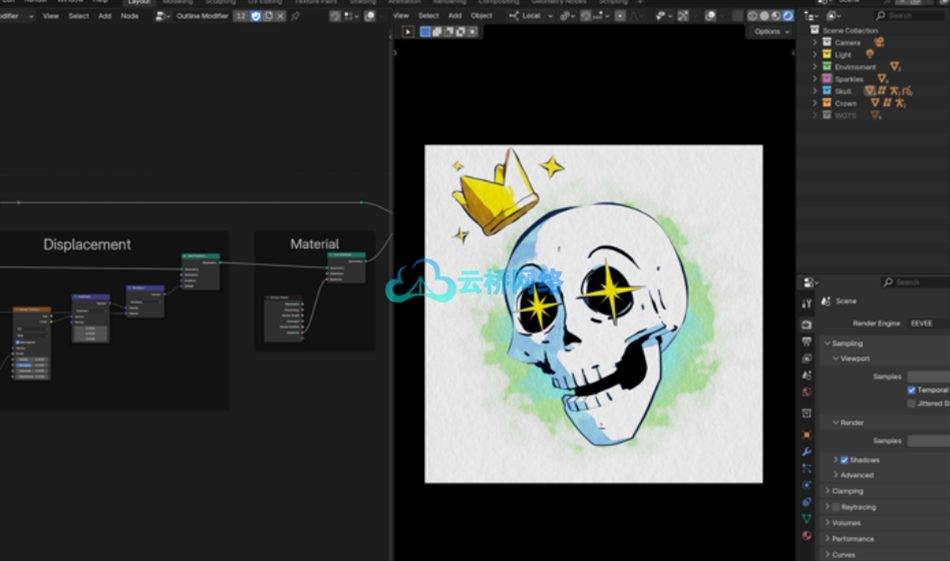This screenshot has height=561, width=950.
Task: Switch viewport to solid shading
Action: pyautogui.click(x=764, y=16)
